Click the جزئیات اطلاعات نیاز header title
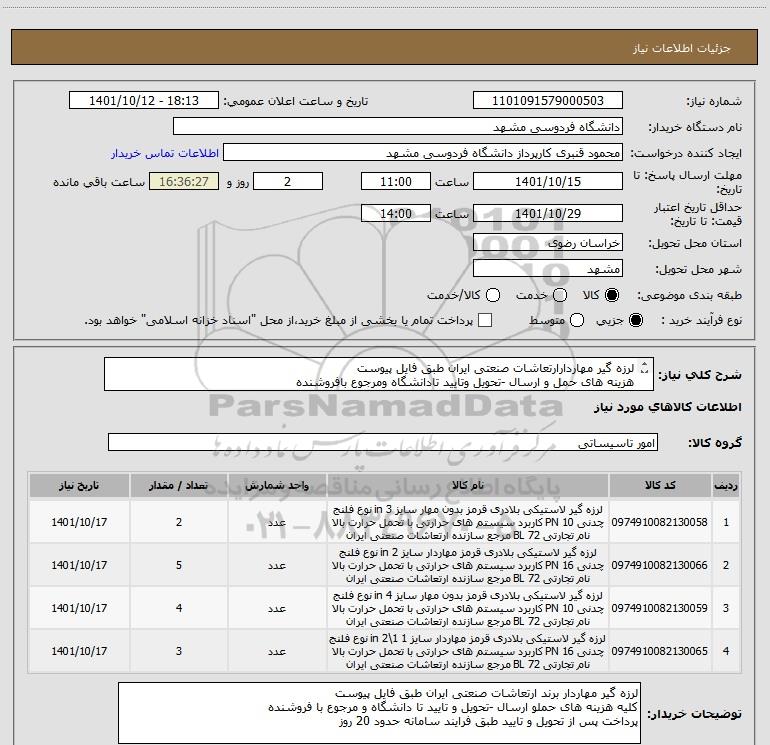The image size is (770, 745). [681, 48]
